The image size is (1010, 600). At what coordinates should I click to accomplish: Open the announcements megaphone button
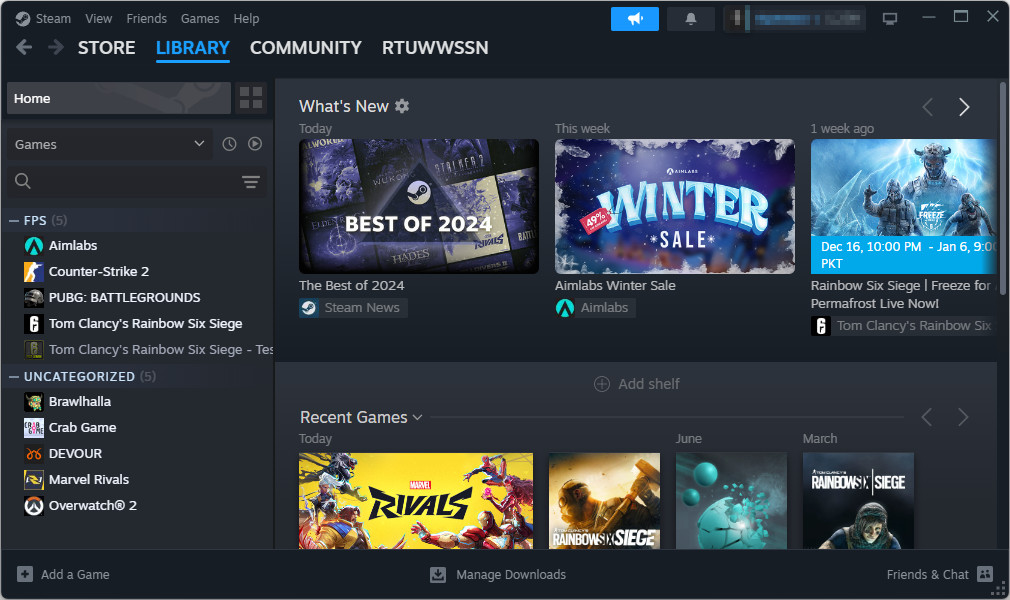634,19
